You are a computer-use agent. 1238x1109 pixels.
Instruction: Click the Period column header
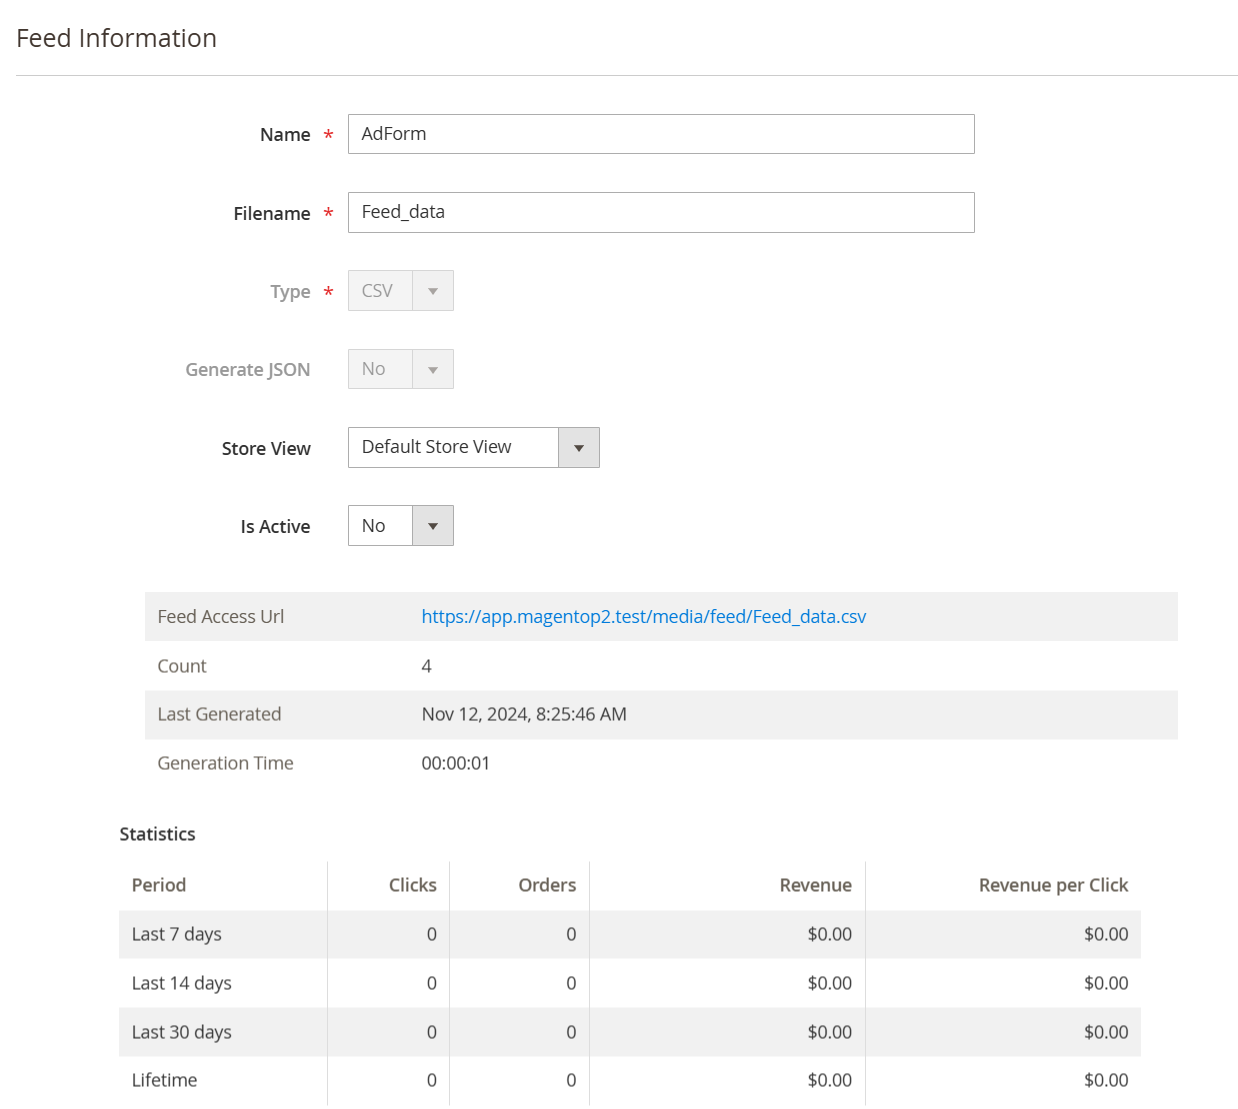point(159,885)
